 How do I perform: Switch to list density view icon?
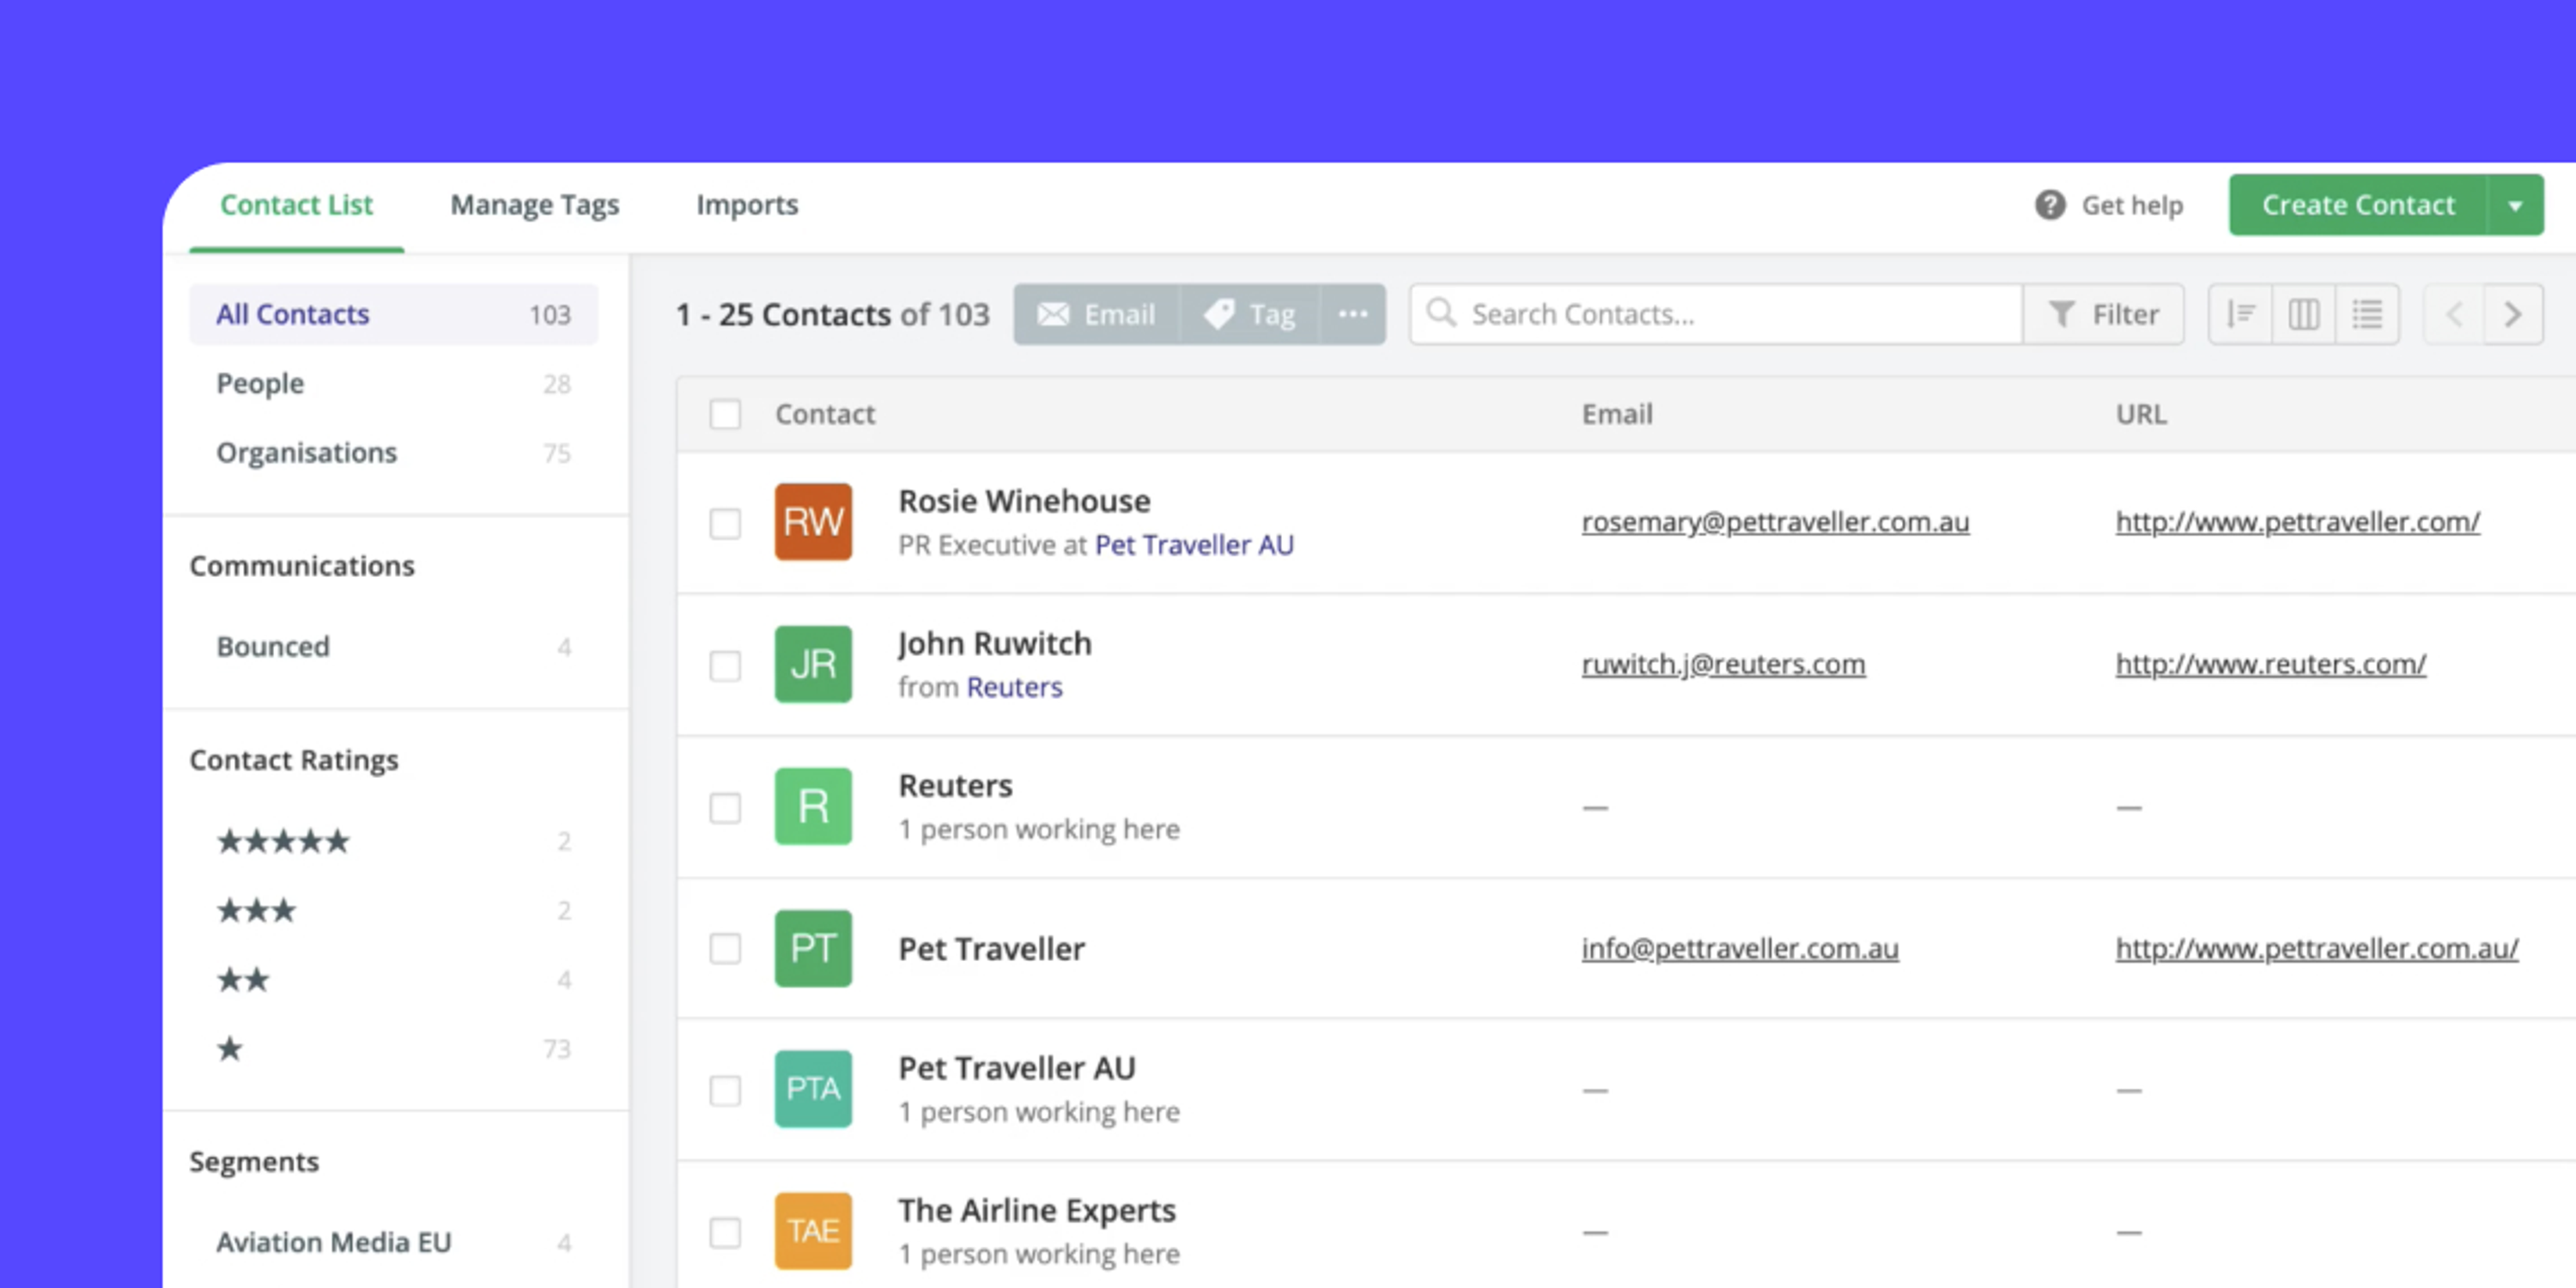2367,315
